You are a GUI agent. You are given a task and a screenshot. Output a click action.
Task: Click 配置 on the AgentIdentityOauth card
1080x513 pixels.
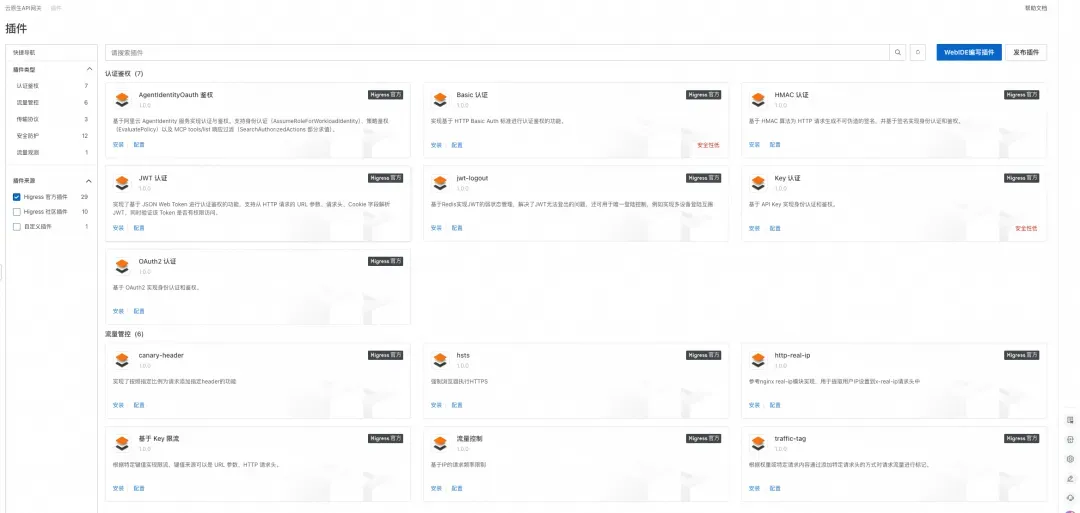(139, 145)
